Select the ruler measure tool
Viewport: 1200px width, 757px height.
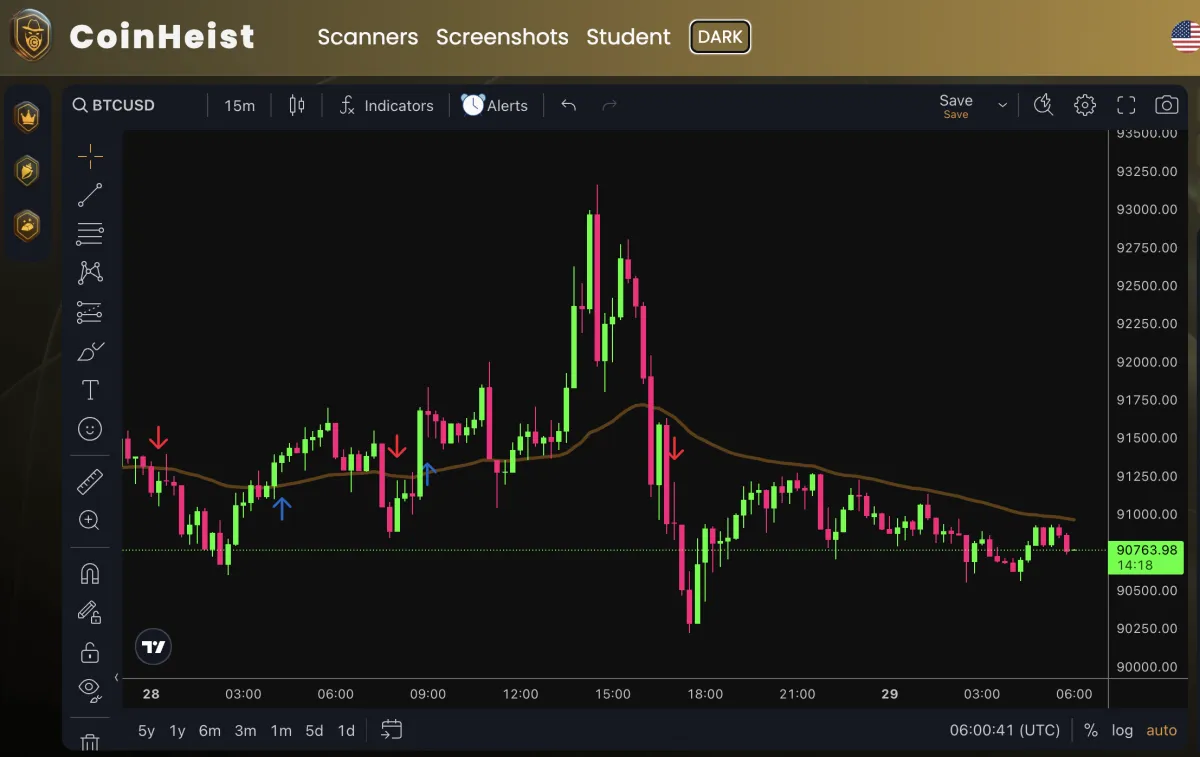90,482
